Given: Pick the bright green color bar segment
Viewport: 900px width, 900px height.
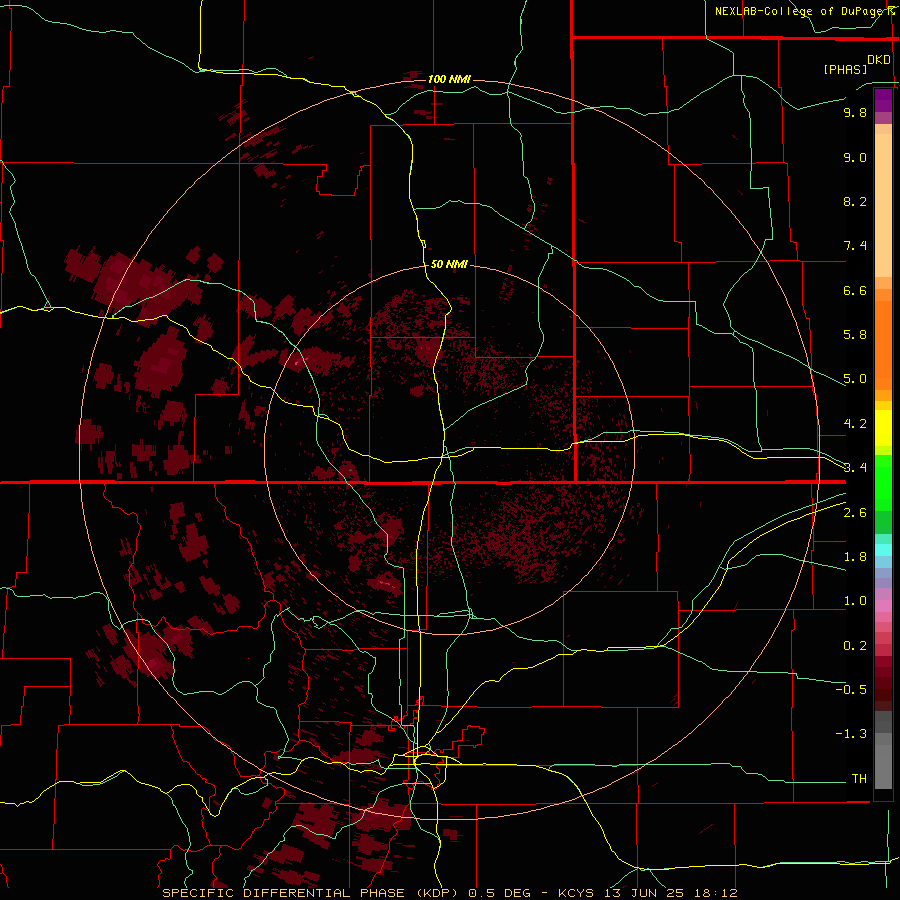Looking at the screenshot, I should tap(883, 483).
